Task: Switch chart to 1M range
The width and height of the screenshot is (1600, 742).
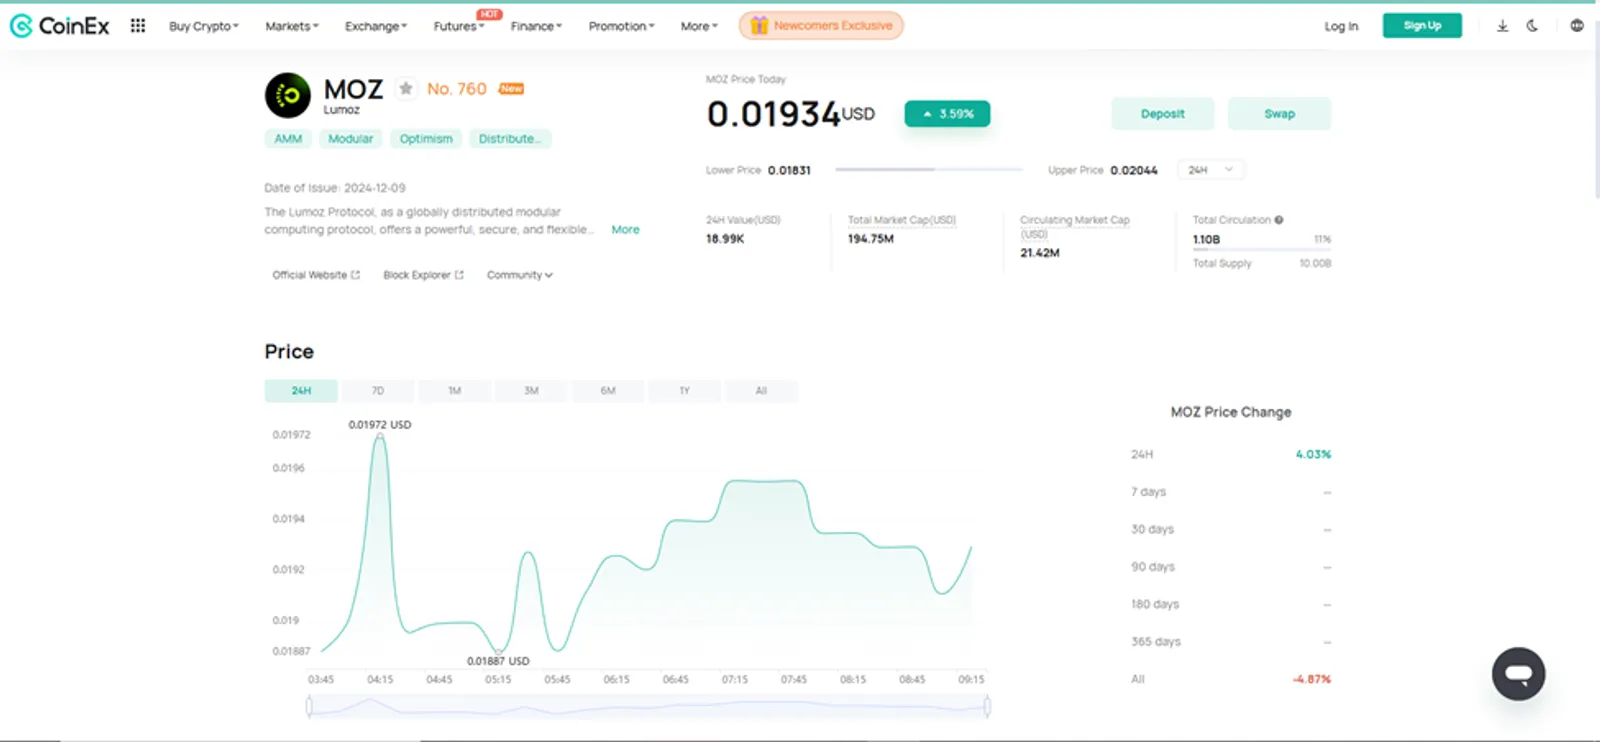Action: pos(454,391)
